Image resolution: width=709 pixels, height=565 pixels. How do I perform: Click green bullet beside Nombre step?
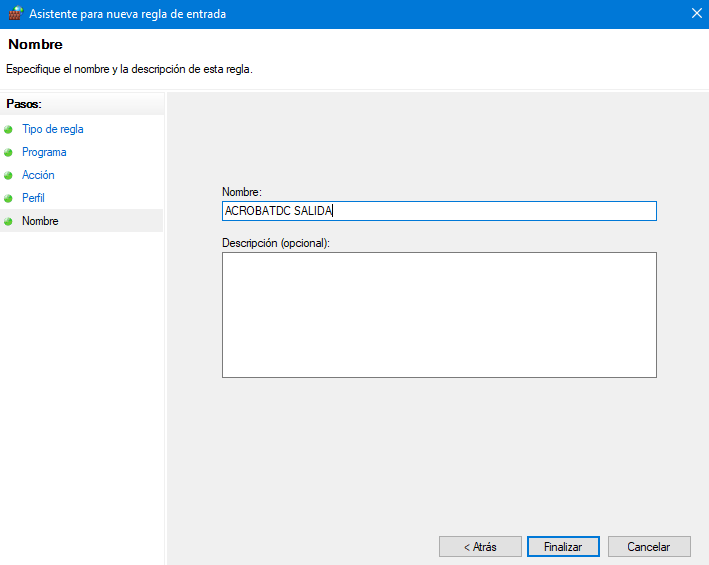coord(8,221)
